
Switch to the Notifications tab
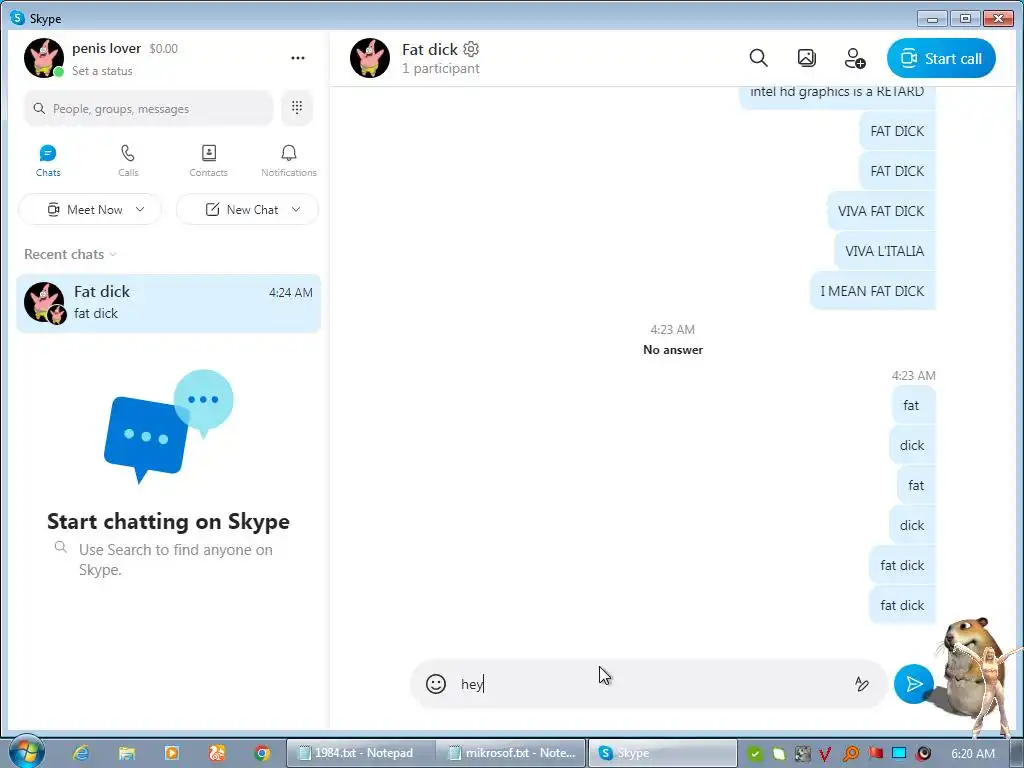(289, 161)
